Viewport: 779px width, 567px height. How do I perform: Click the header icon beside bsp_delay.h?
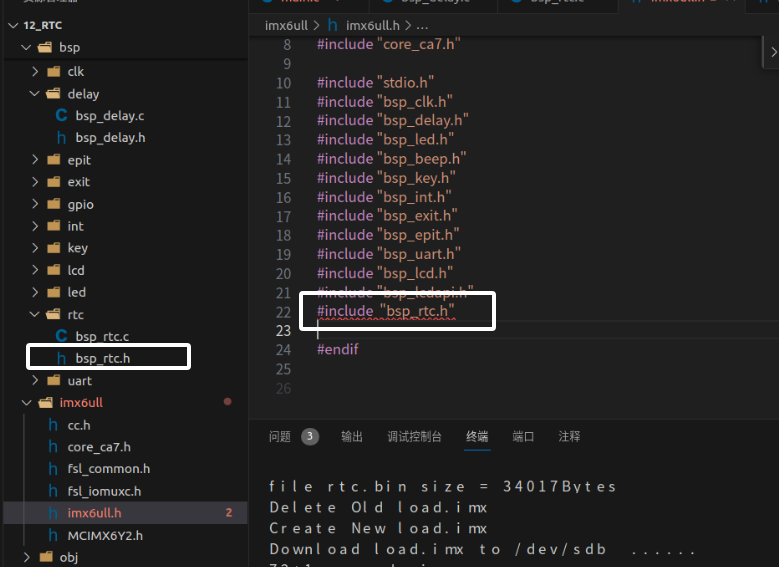[62, 138]
